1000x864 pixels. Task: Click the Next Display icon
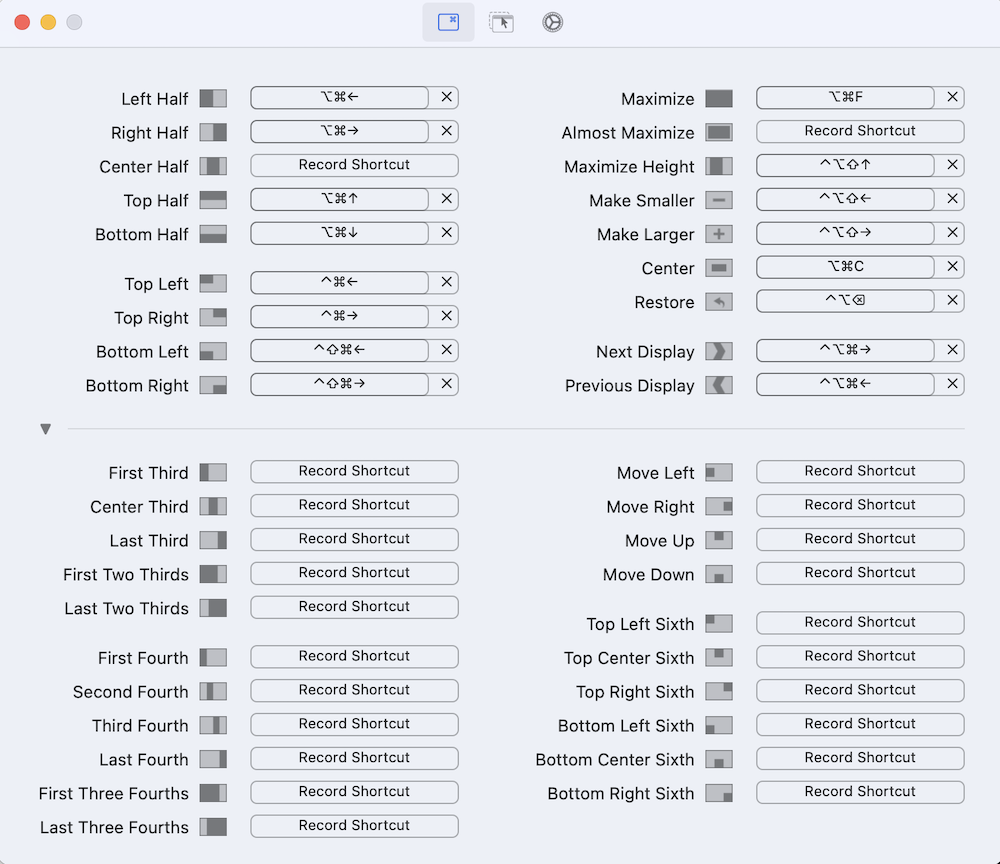coord(719,351)
